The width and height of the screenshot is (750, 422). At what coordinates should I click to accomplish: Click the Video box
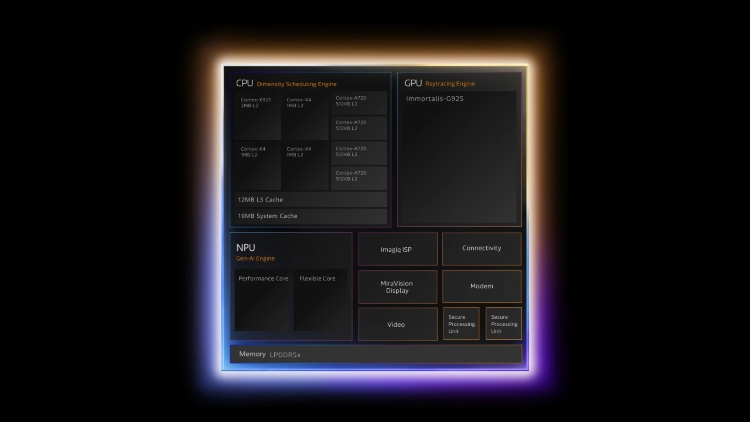pos(397,324)
